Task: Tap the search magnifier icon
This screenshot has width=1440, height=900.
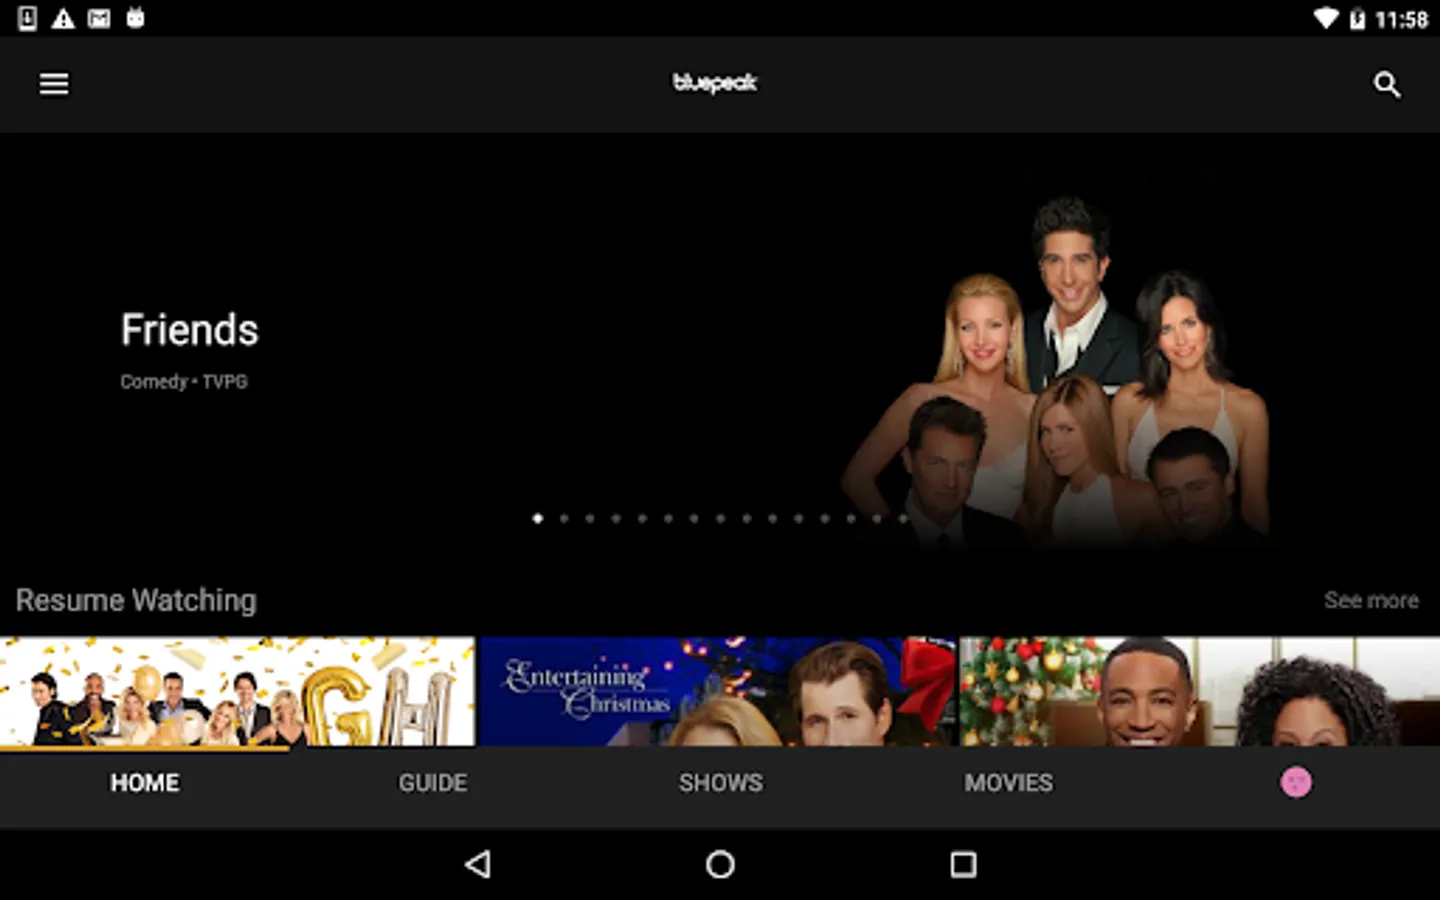Action: [1386, 84]
